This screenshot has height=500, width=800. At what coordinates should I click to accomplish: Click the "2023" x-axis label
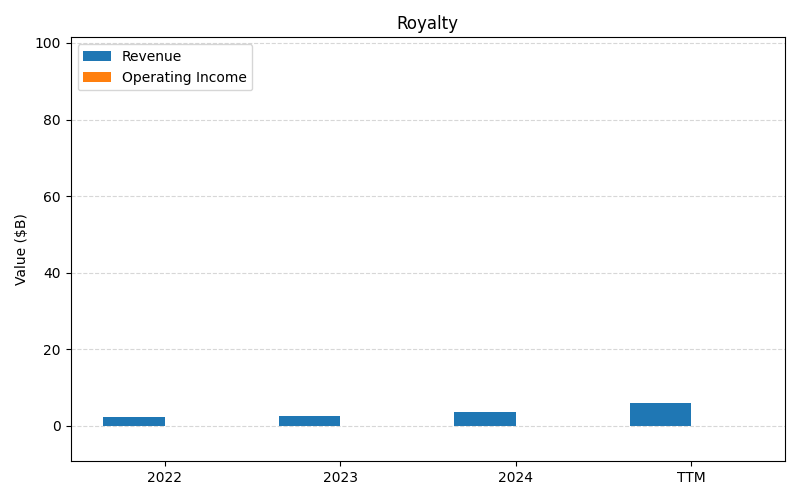coord(340,478)
